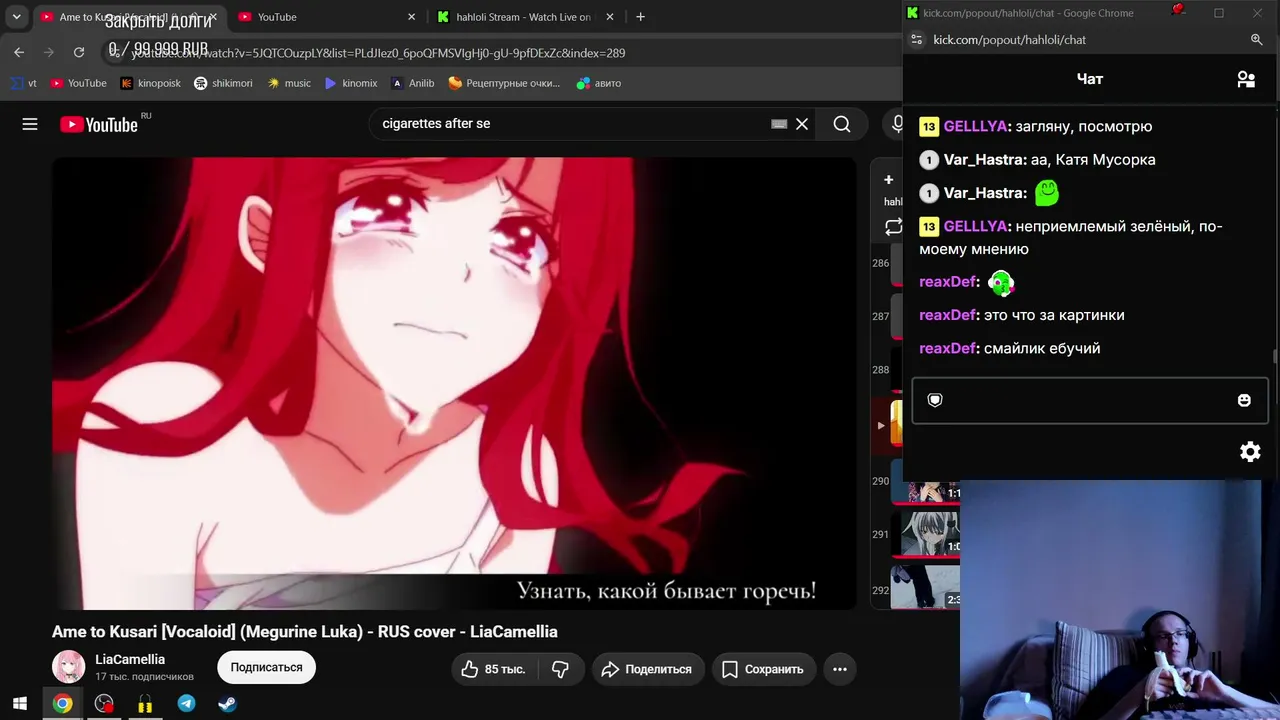Open the emoji picker in chat
1280x720 pixels.
(1244, 400)
